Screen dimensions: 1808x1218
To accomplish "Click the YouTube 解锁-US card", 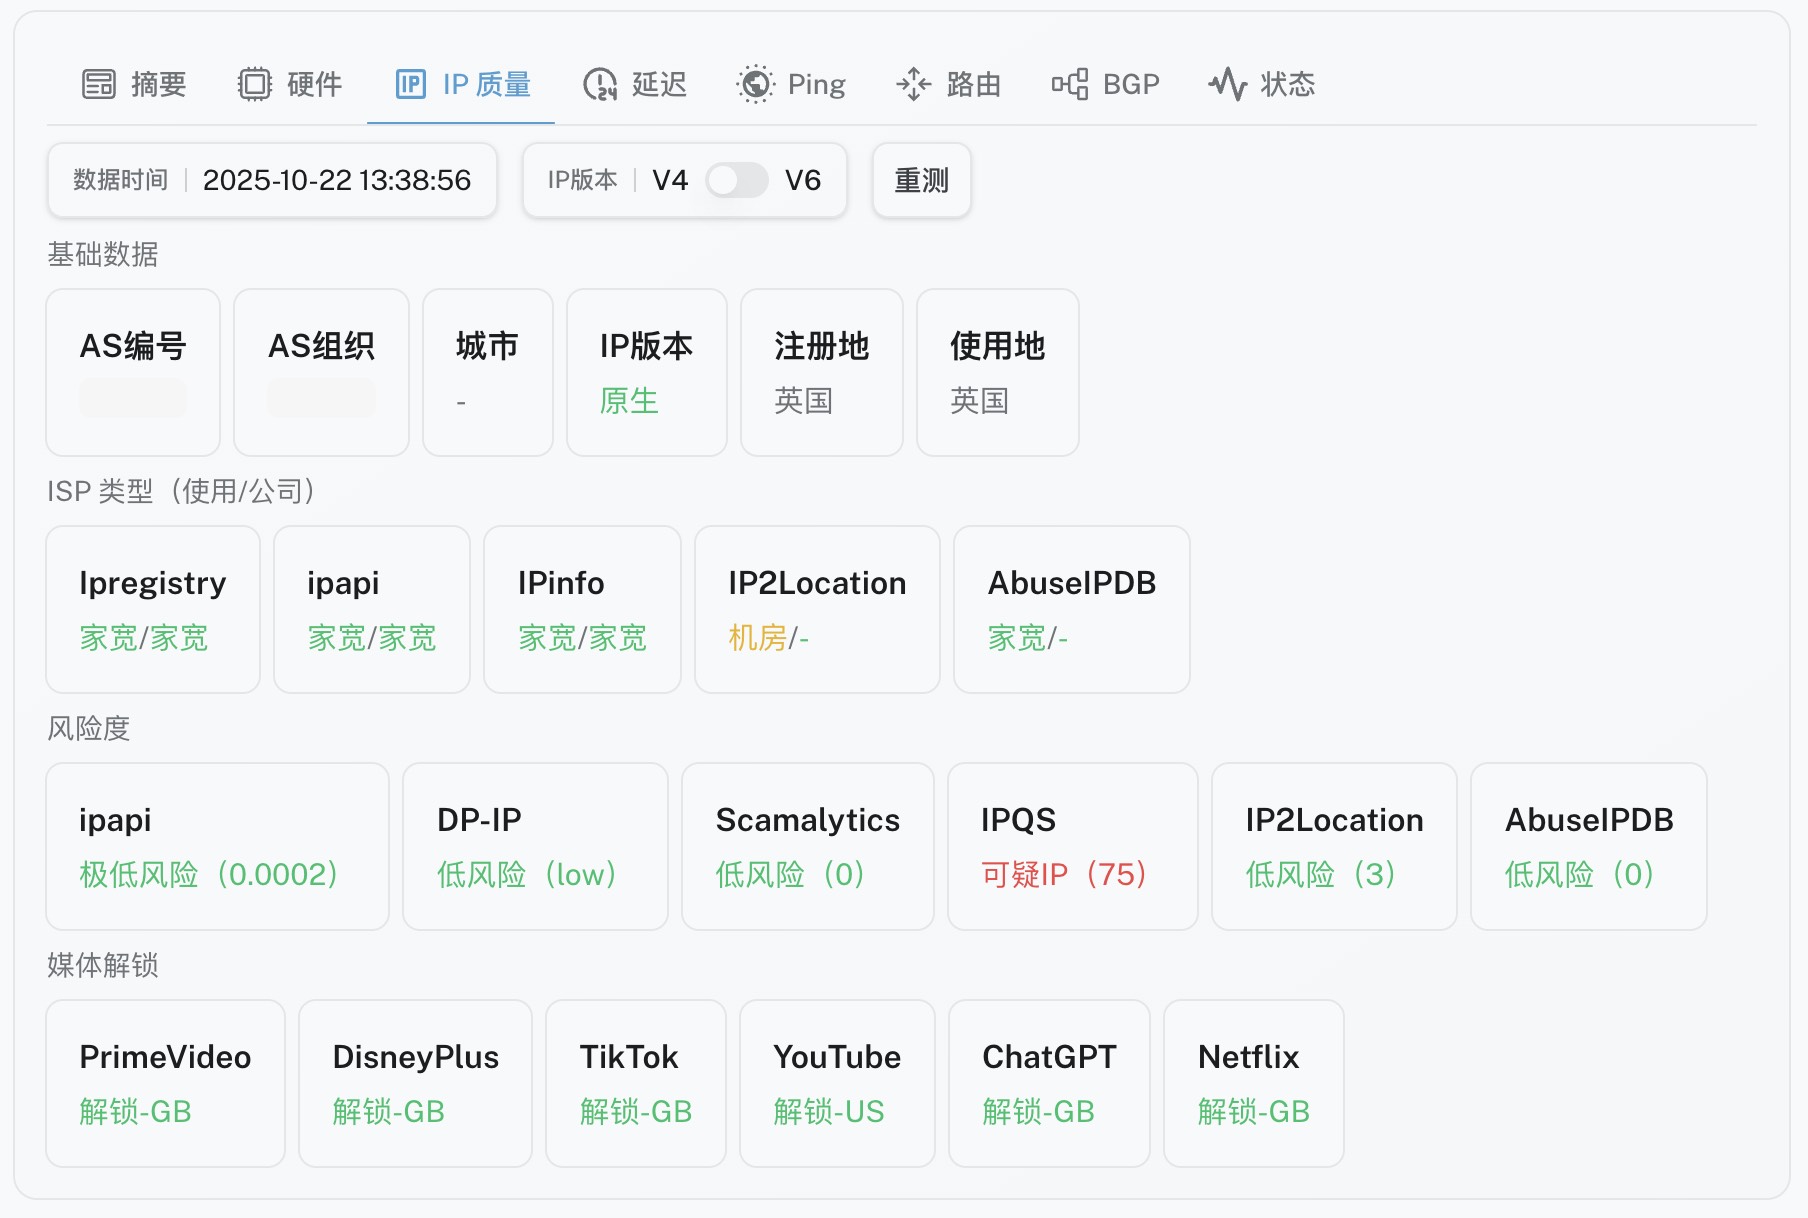I will coord(836,1083).
